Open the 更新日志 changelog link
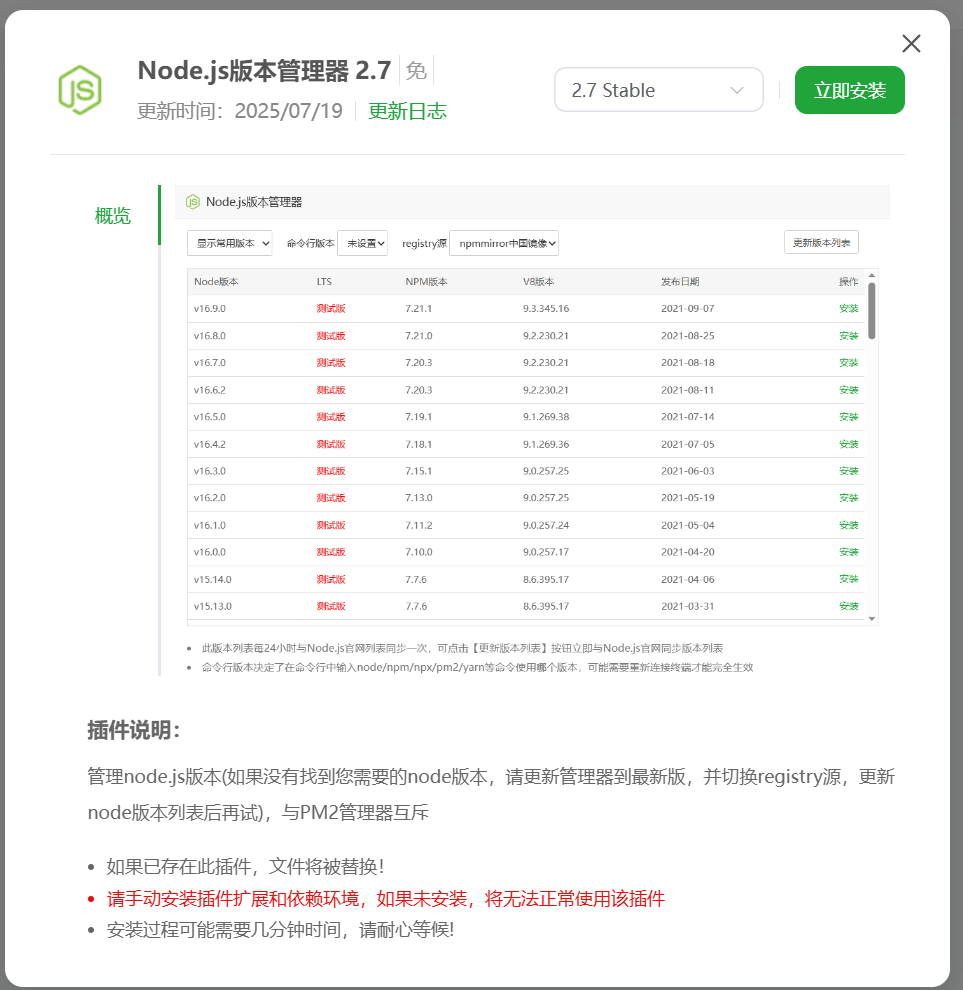 point(407,111)
